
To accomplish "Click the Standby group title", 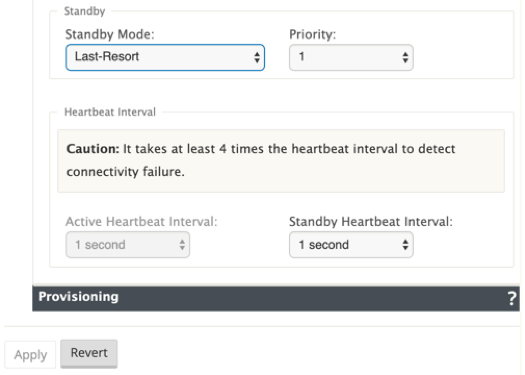I will point(85,11).
